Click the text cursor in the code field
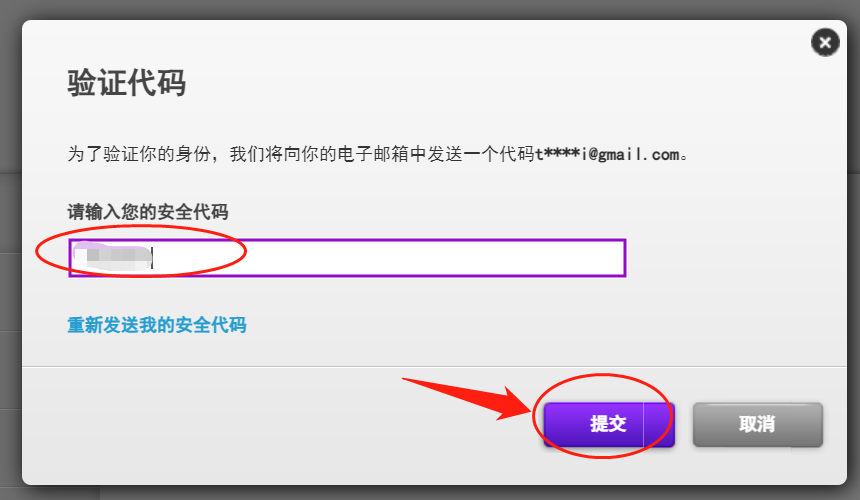This screenshot has width=860, height=500. pos(152,258)
